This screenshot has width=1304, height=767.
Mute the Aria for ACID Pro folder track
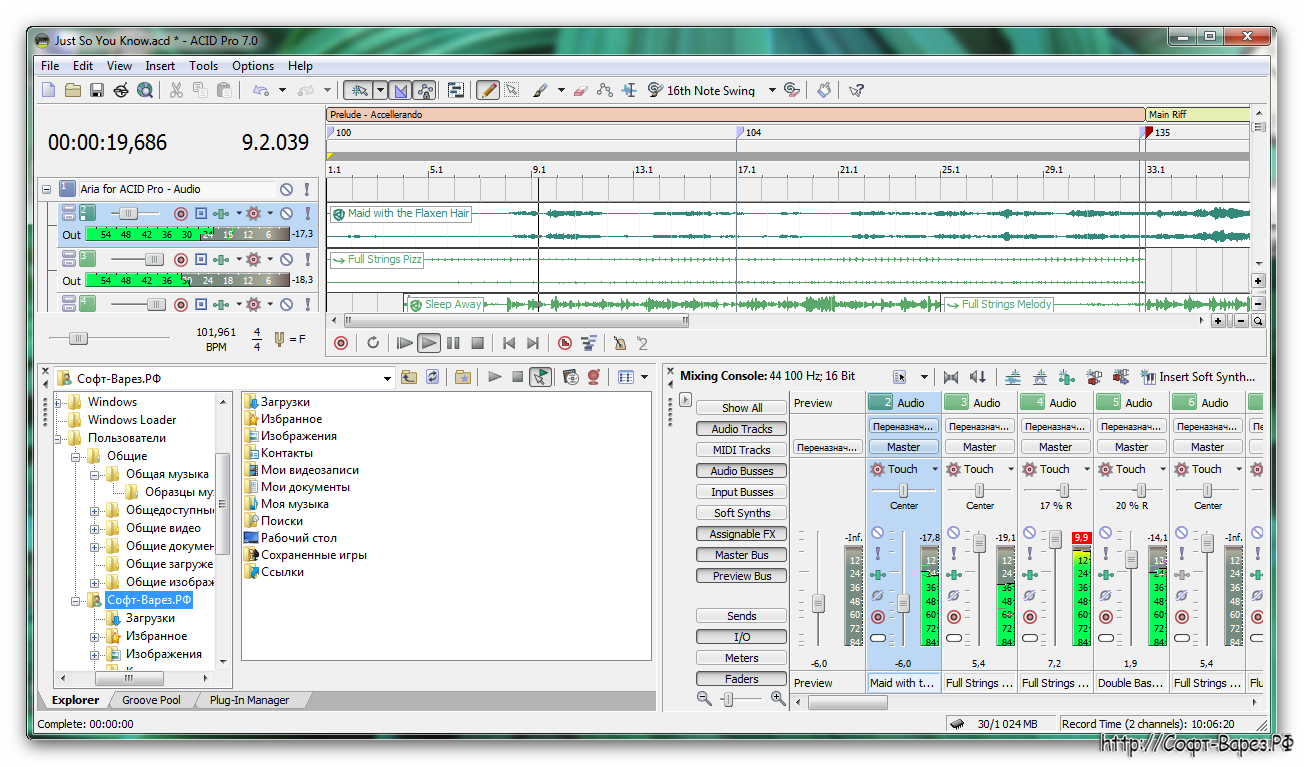tap(286, 189)
